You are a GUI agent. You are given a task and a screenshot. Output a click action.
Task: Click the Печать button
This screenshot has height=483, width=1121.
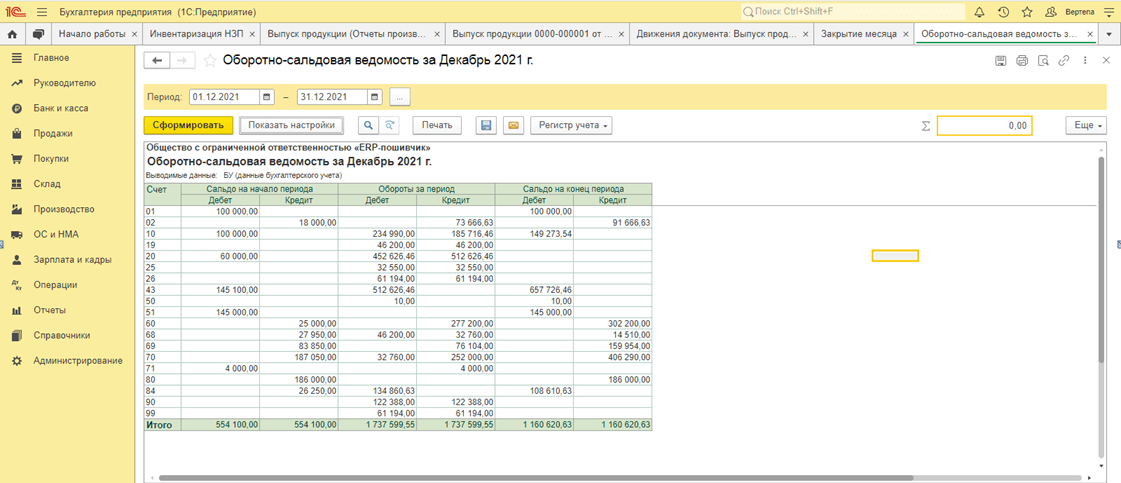[x=437, y=125]
